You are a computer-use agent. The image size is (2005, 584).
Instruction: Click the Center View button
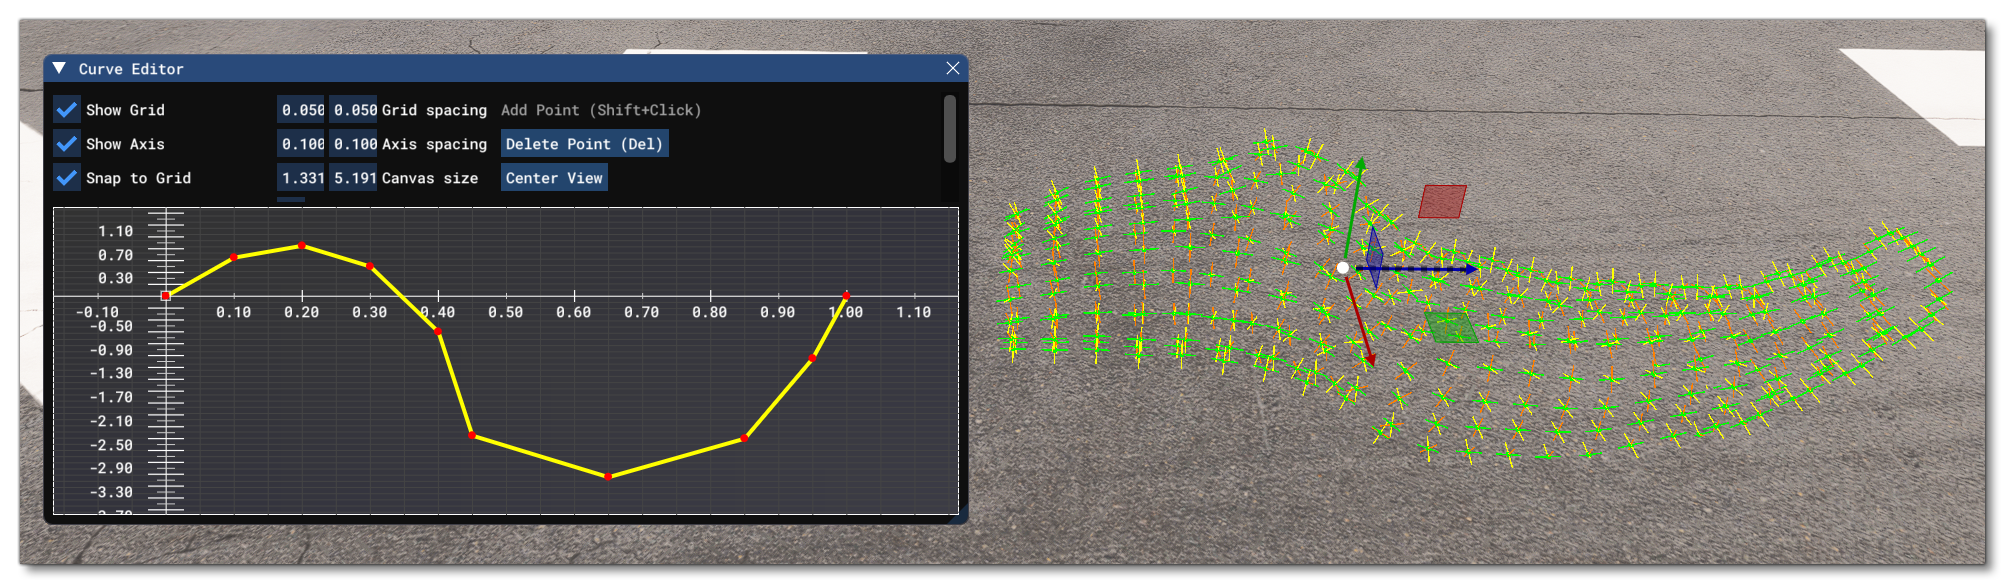(554, 178)
